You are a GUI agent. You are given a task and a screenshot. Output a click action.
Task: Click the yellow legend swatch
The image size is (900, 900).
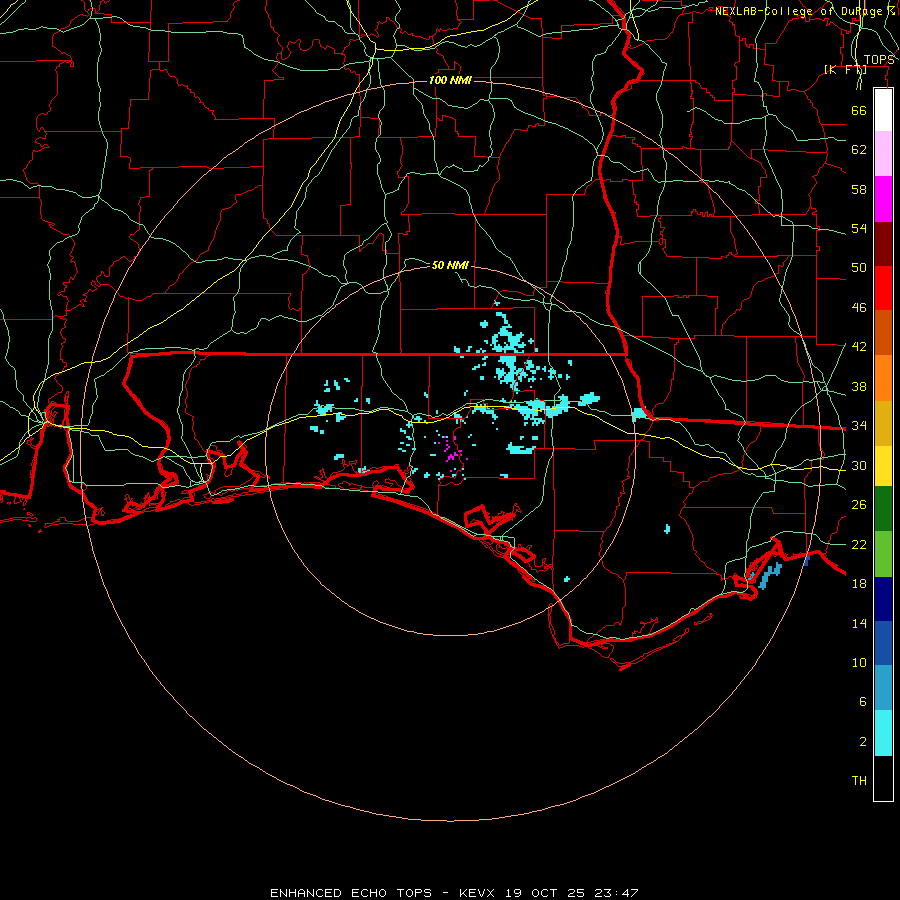click(883, 466)
